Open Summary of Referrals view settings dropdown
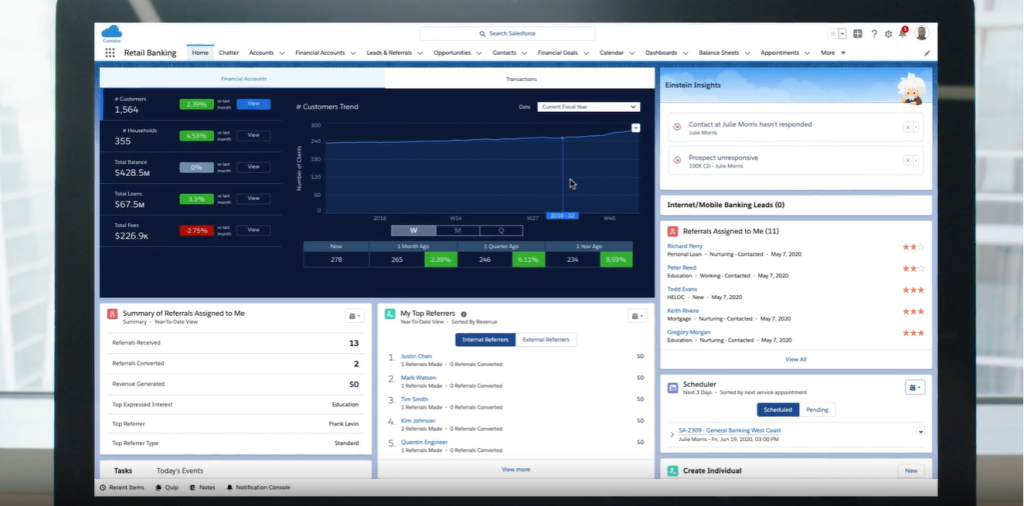The width and height of the screenshot is (1024, 506). pyautogui.click(x=355, y=316)
